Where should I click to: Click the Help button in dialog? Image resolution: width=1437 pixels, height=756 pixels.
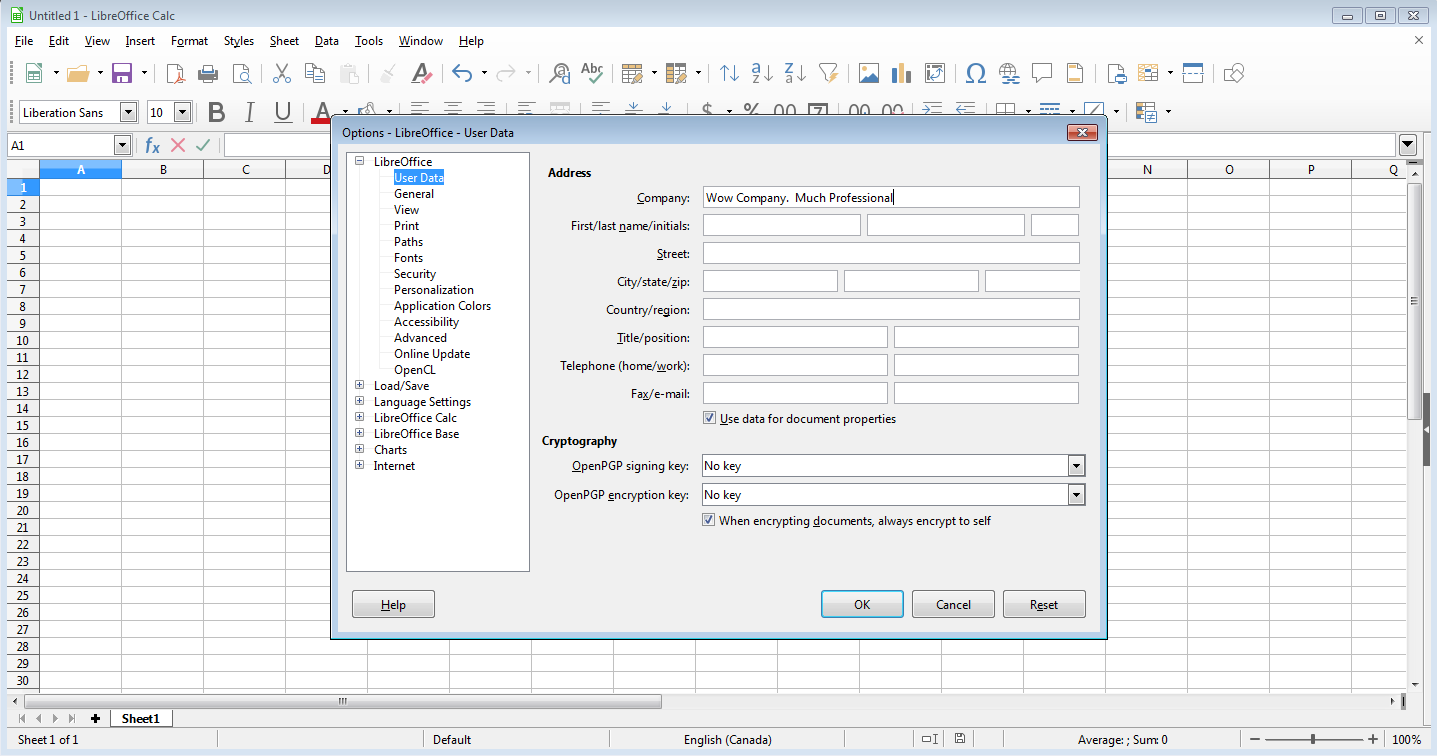coord(393,604)
